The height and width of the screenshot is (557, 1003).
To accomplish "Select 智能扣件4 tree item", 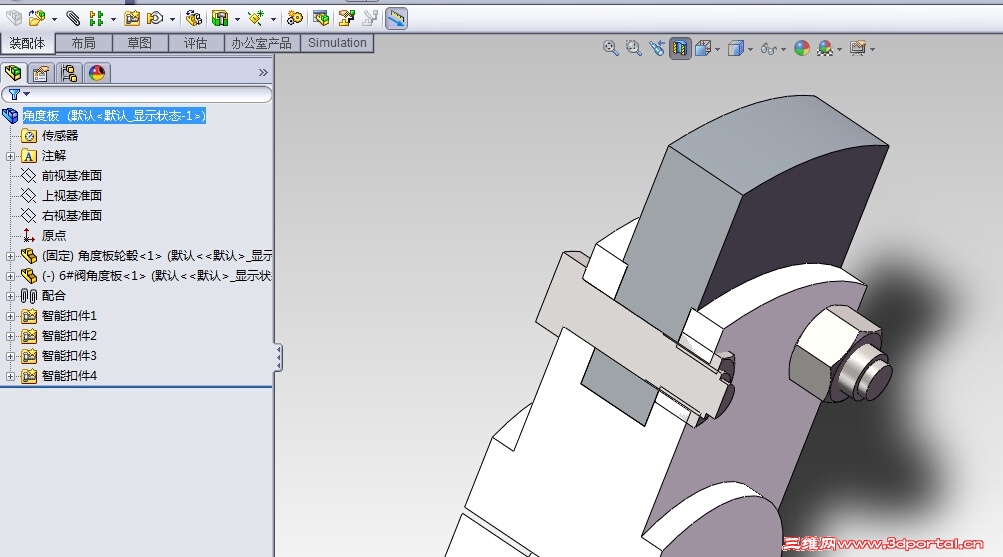I will tap(69, 376).
